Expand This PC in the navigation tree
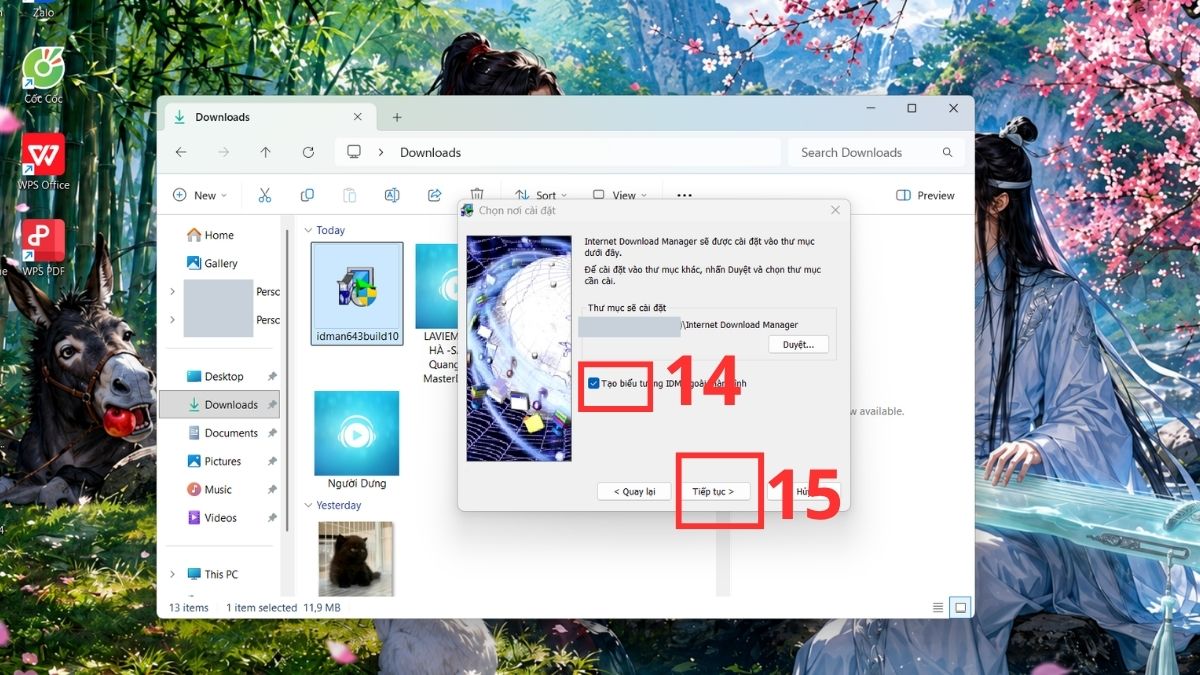The width and height of the screenshot is (1200, 675). point(172,574)
